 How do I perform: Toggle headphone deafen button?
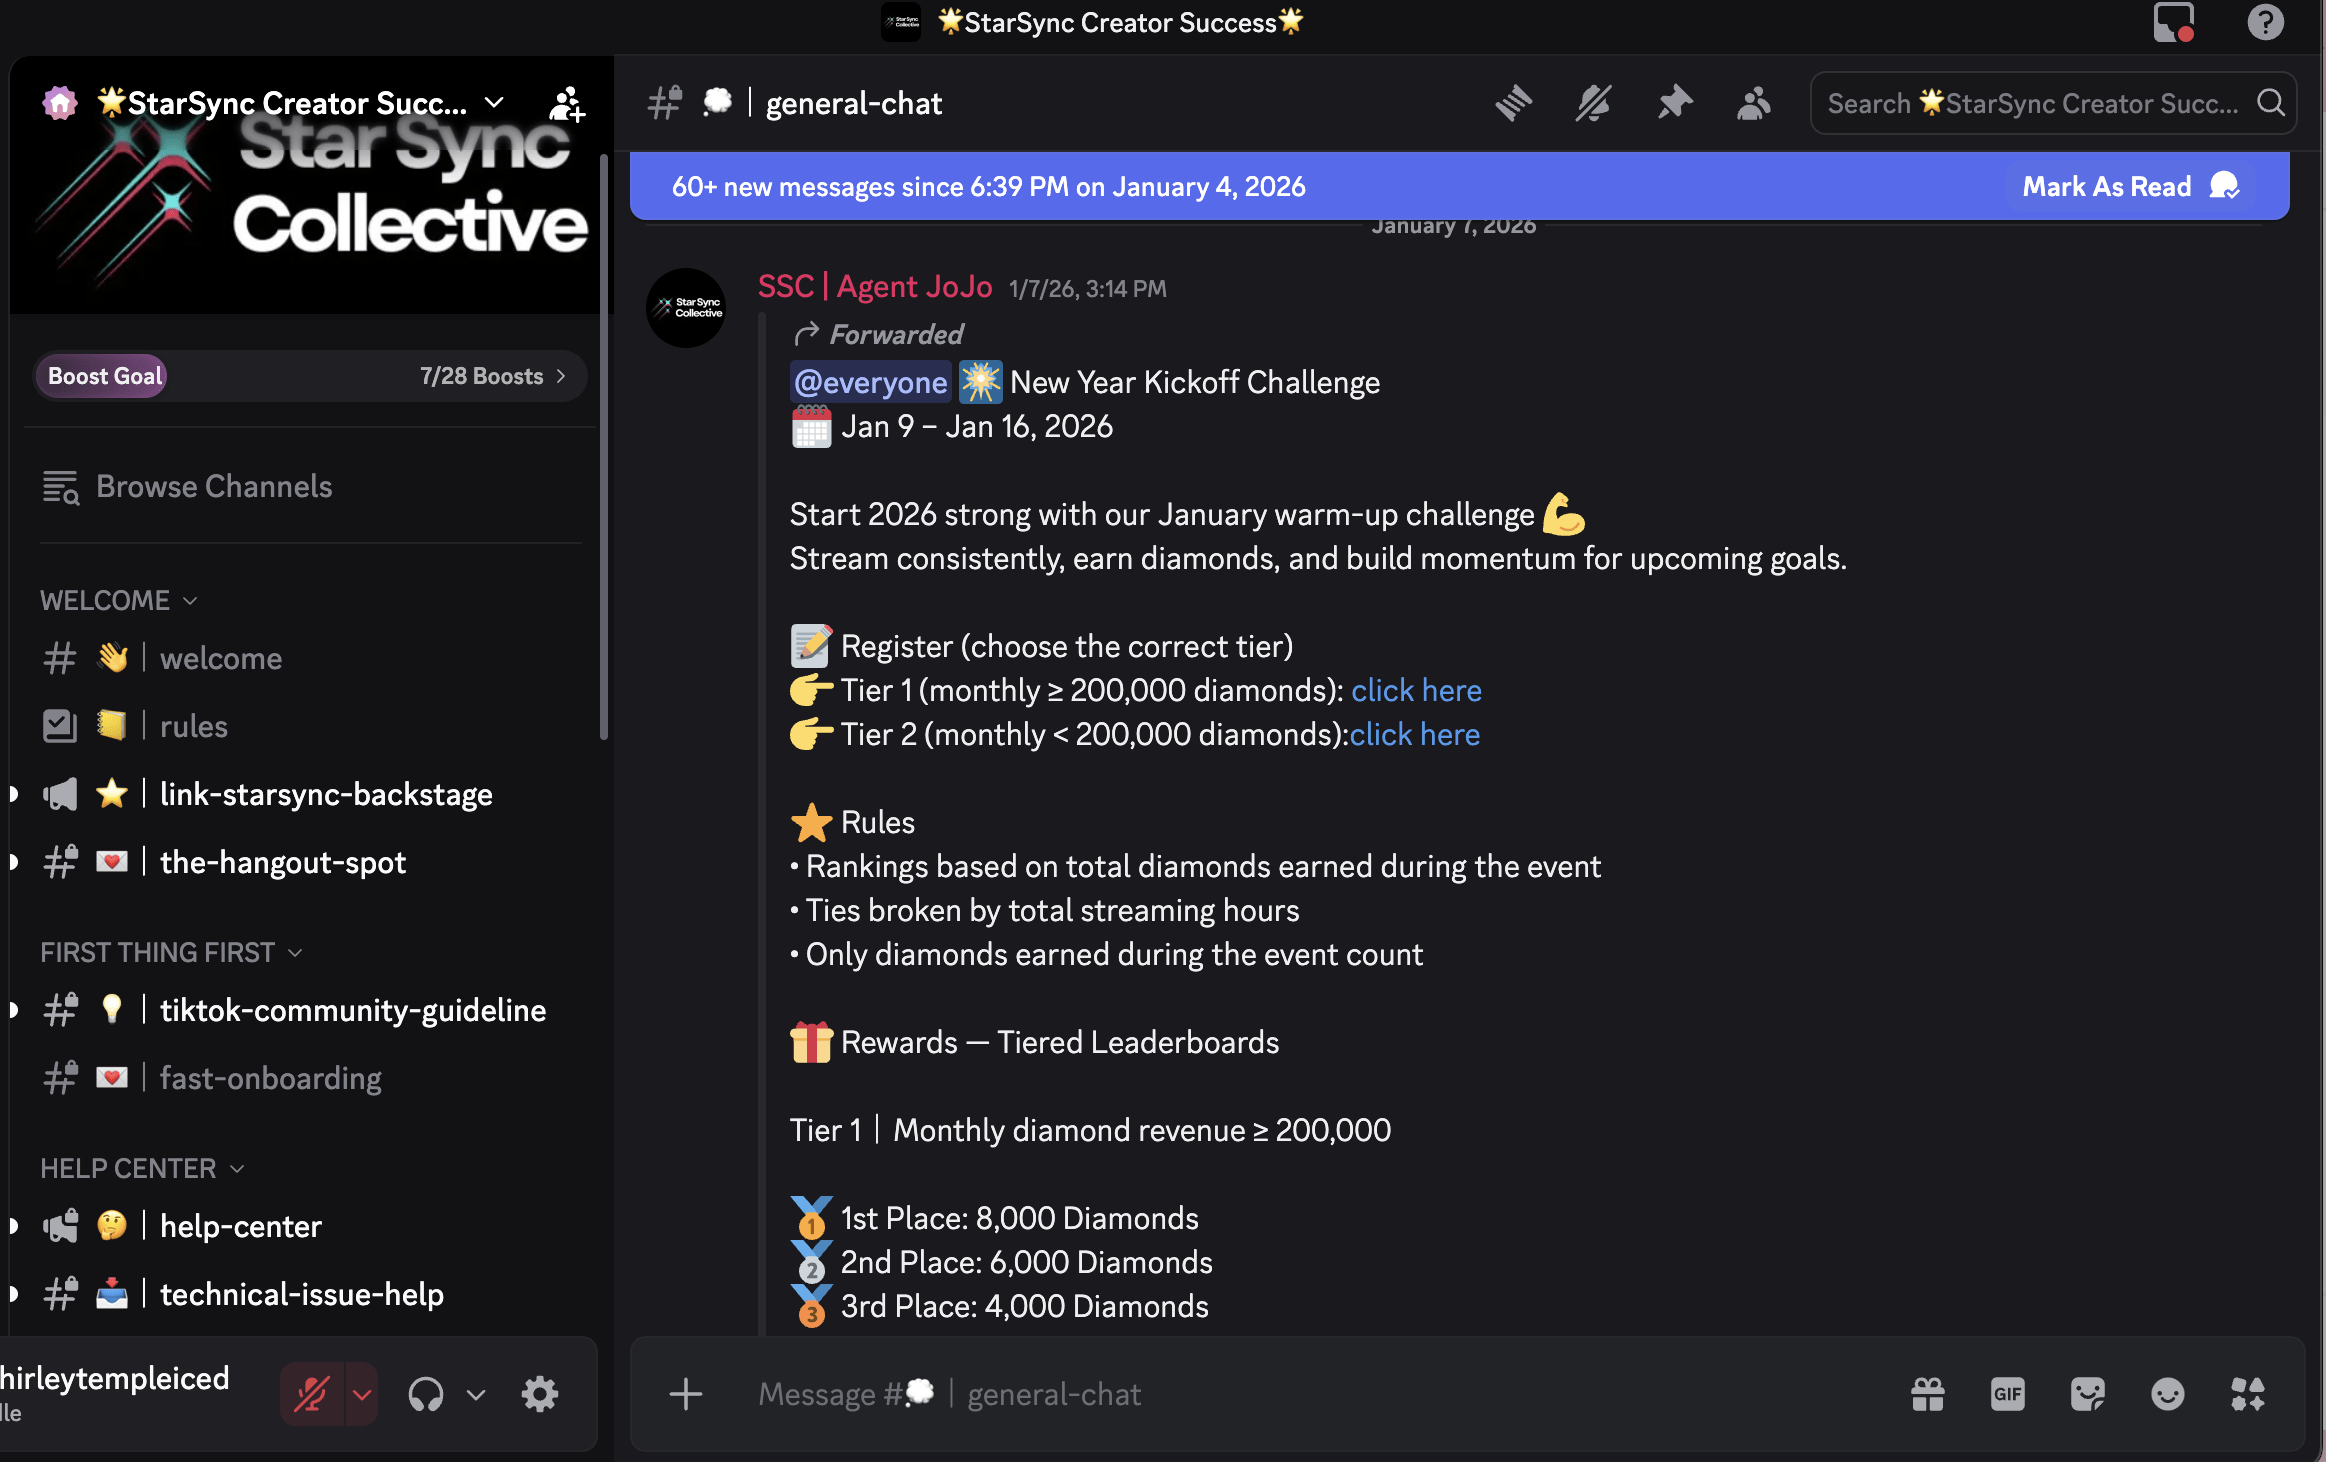tap(426, 1394)
